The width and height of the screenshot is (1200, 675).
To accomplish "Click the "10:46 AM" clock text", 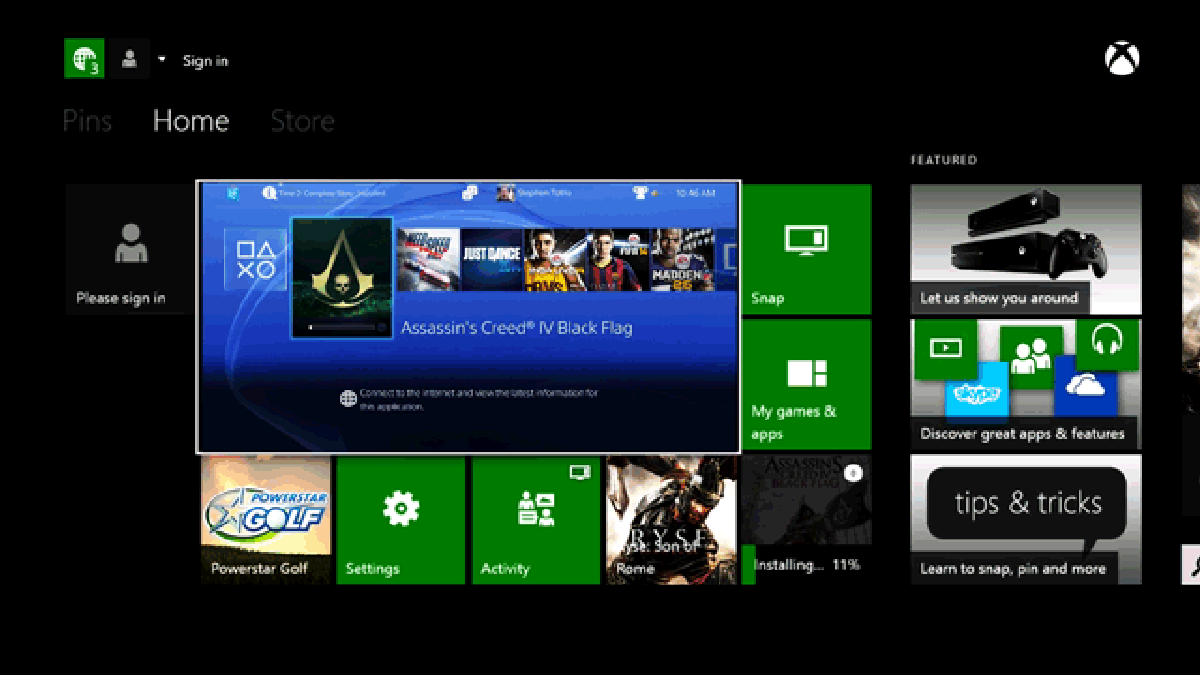I will point(696,193).
